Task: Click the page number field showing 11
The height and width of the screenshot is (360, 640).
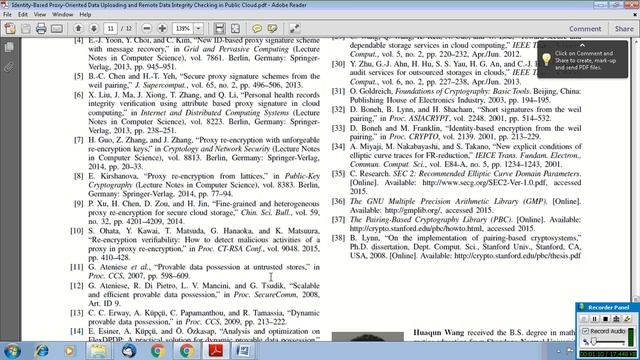Action: pyautogui.click(x=110, y=28)
